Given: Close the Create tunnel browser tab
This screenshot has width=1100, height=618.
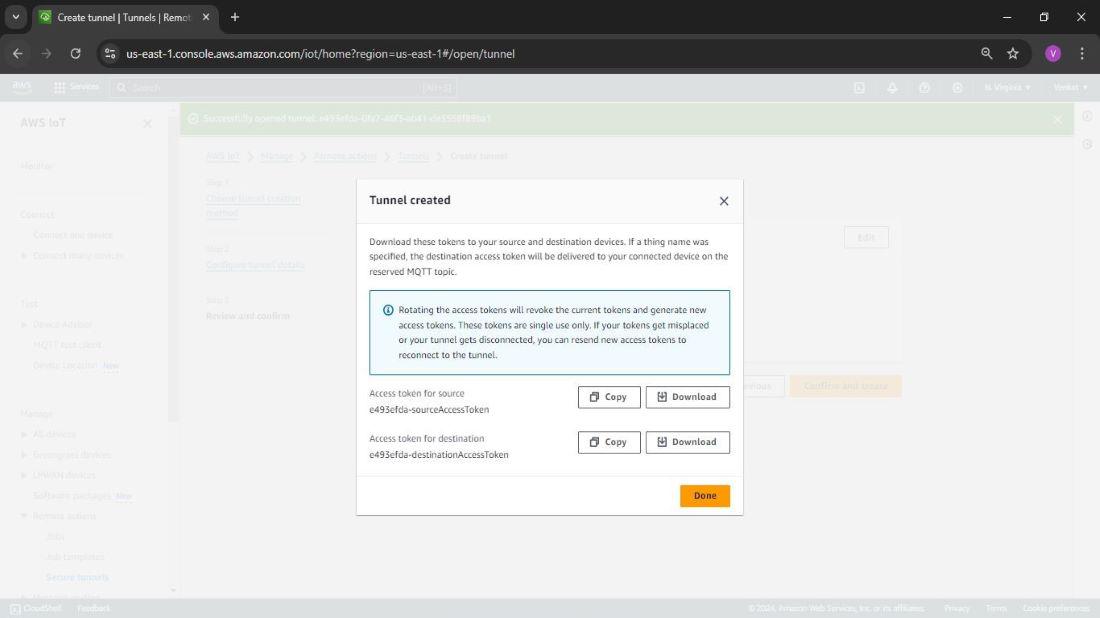Looking at the screenshot, I should (x=206, y=17).
